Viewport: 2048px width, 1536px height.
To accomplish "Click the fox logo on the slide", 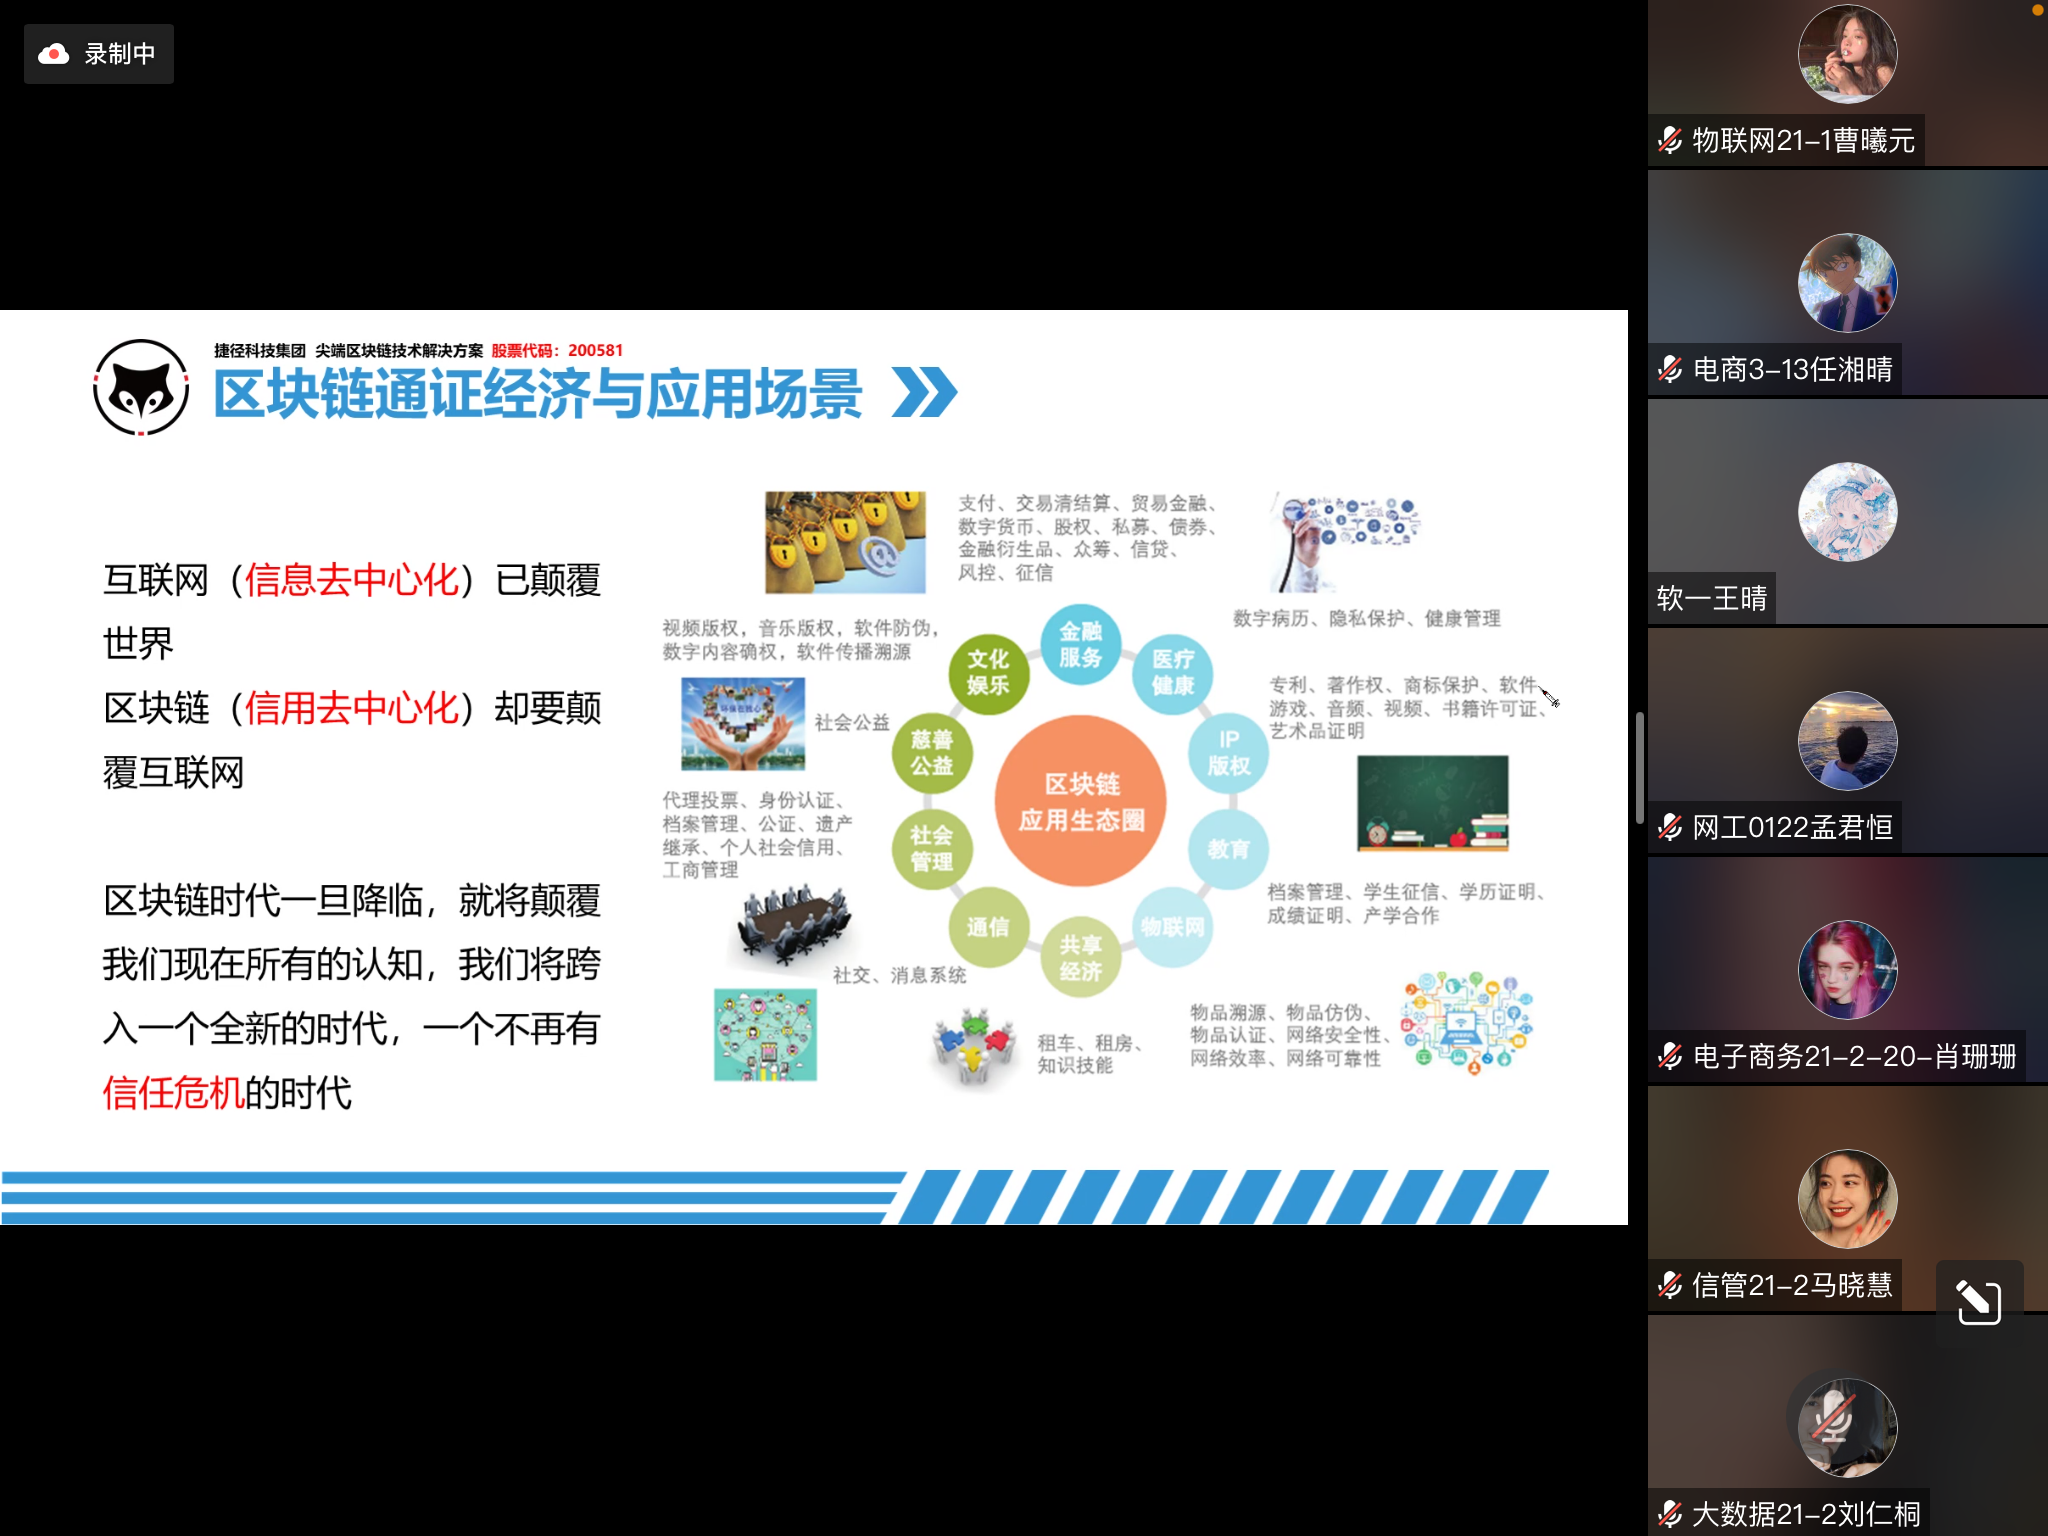I will [x=141, y=387].
